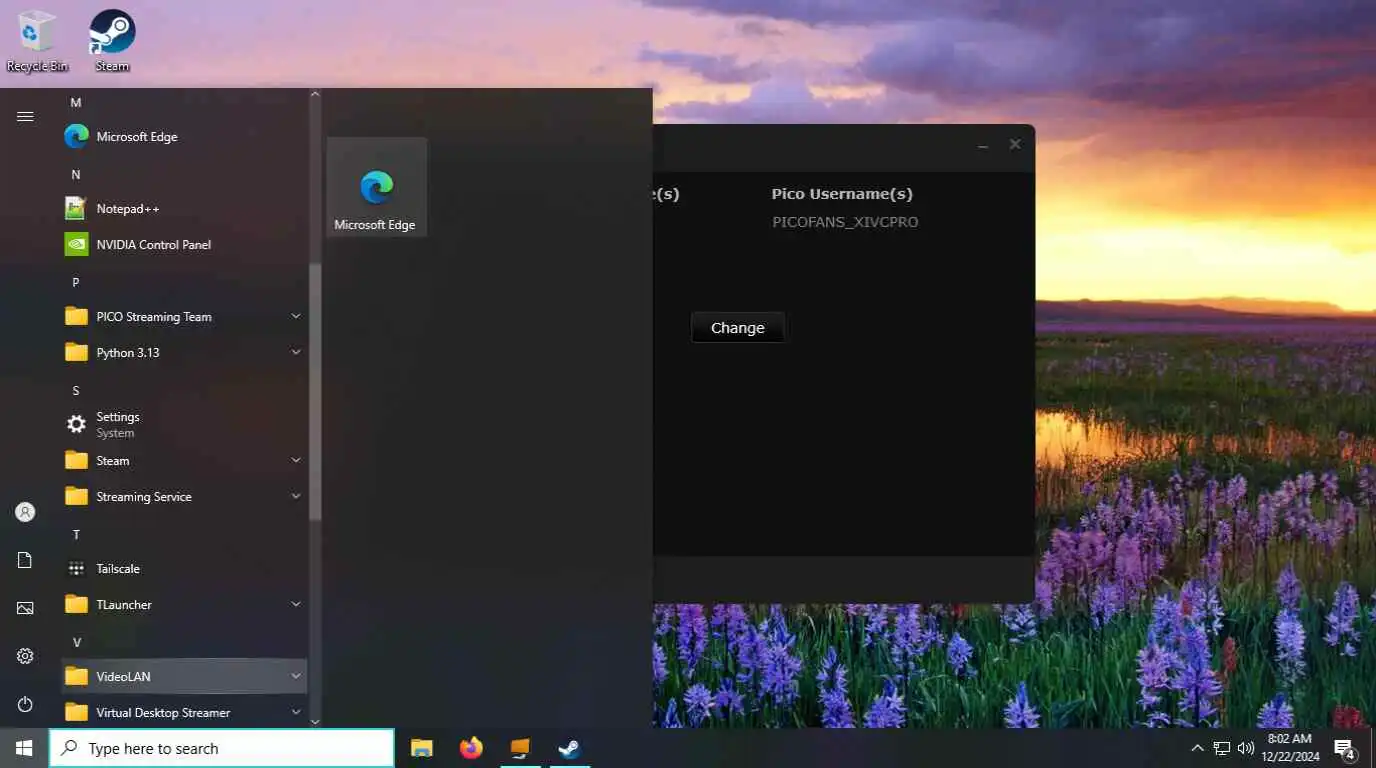Expand the TLauncher folder
Viewport: 1376px width, 768px height.
click(184, 605)
